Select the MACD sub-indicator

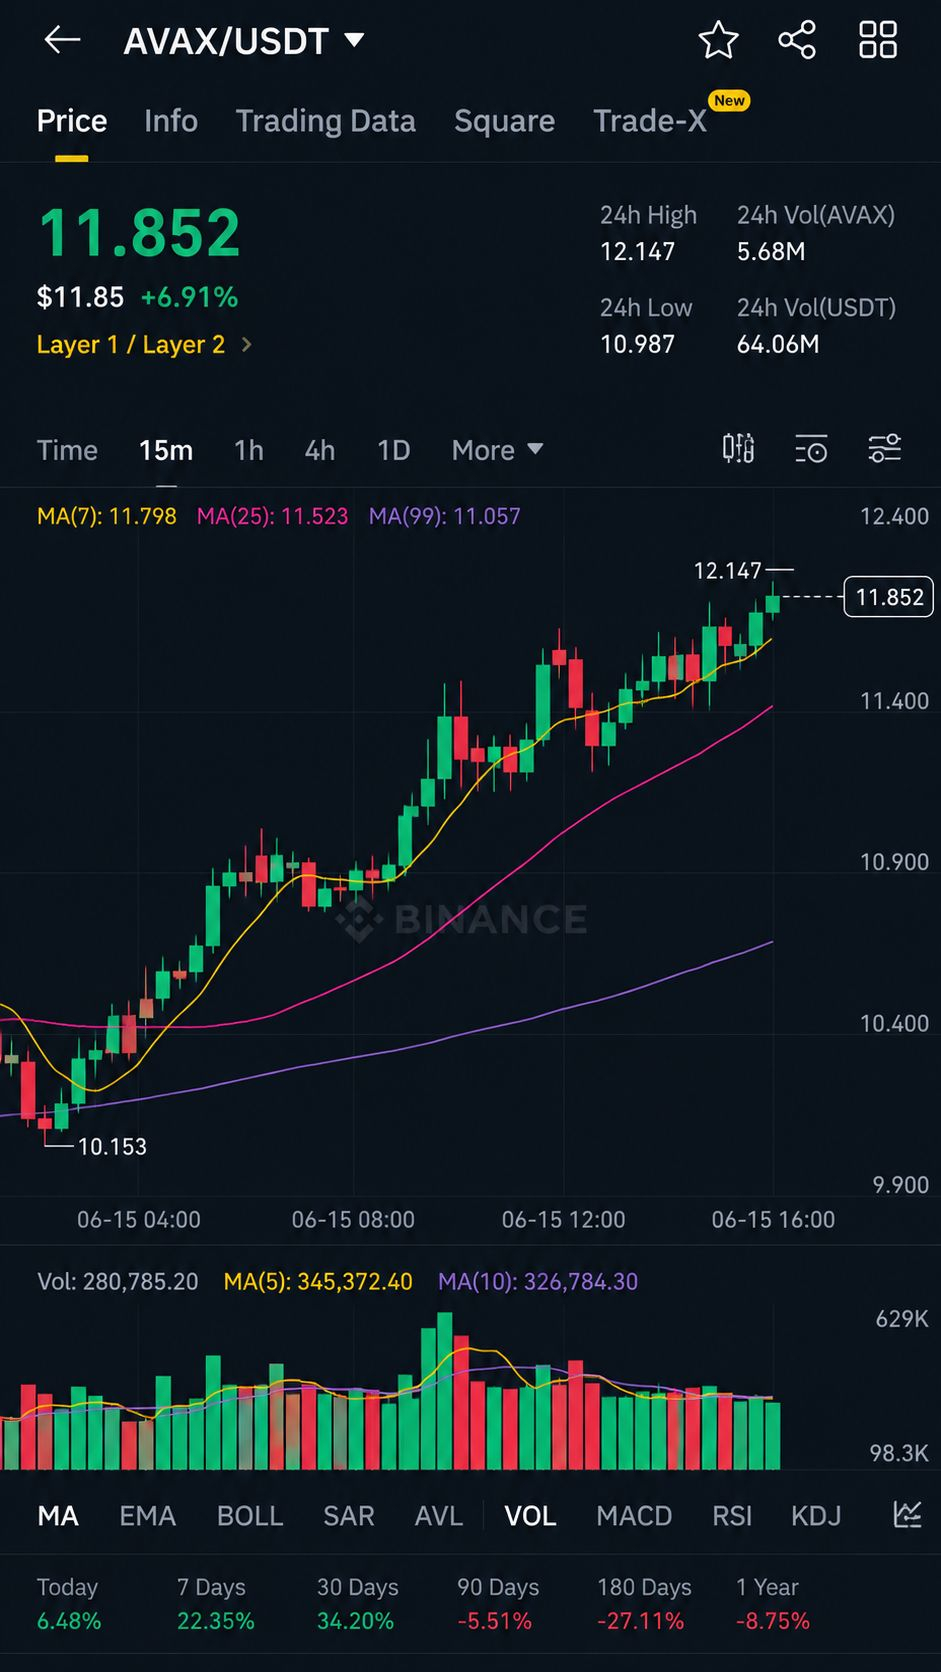pos(634,1516)
